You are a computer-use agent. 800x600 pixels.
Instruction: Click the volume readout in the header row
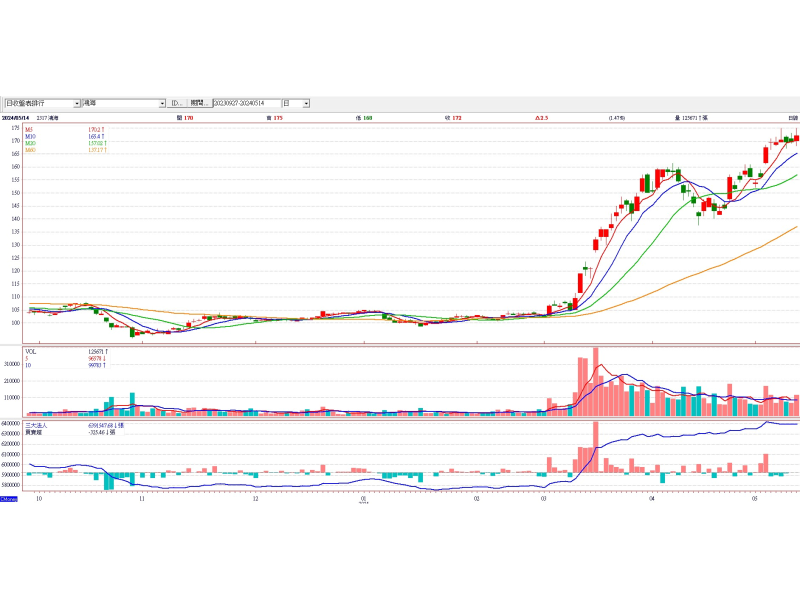(x=691, y=118)
